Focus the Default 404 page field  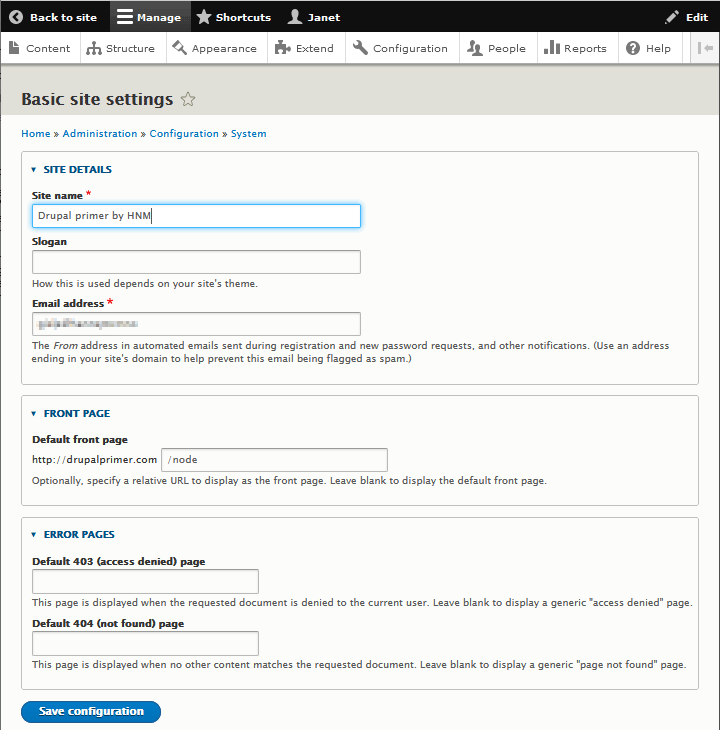tap(145, 643)
